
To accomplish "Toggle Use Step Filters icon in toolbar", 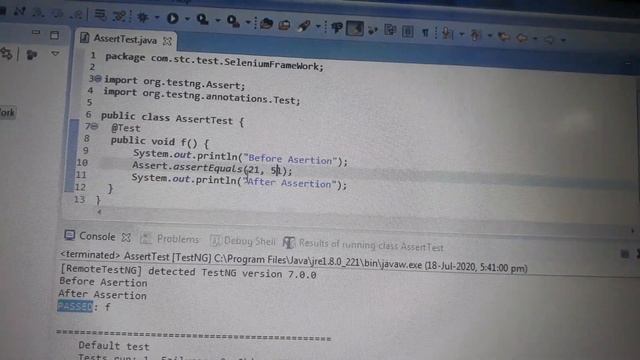I will [x=120, y=16].
